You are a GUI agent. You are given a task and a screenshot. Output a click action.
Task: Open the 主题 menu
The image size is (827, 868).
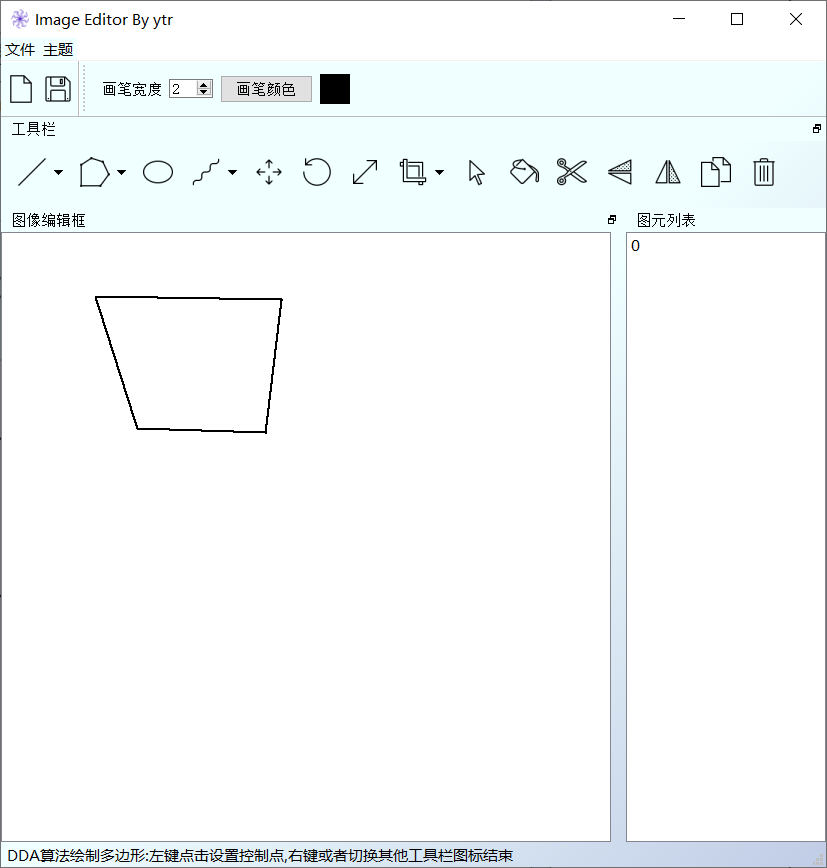click(x=58, y=50)
